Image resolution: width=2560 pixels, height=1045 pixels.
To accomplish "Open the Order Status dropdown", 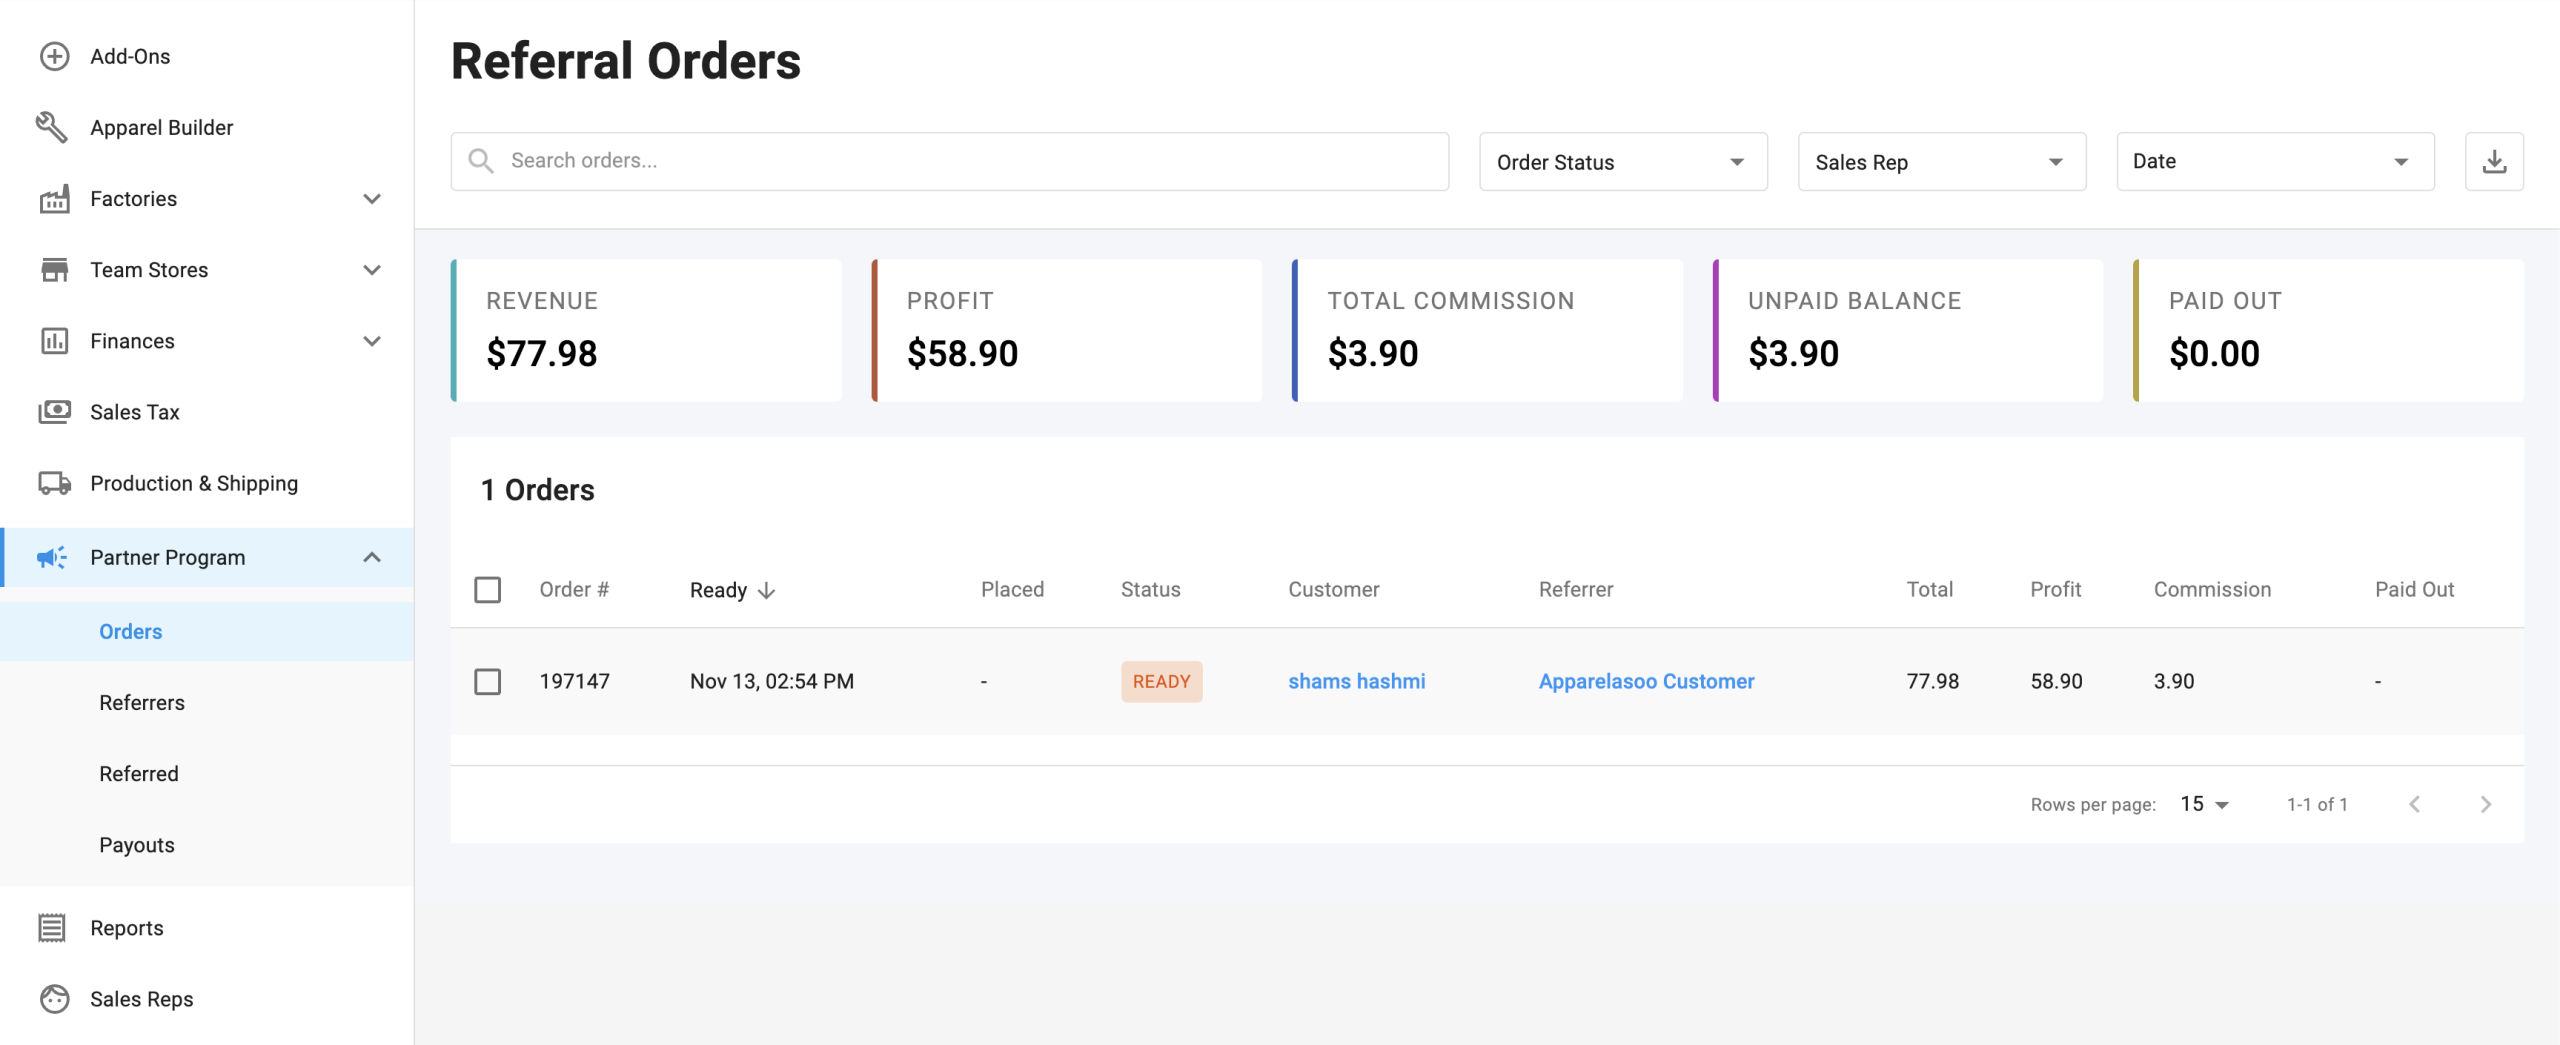I will pos(1622,162).
